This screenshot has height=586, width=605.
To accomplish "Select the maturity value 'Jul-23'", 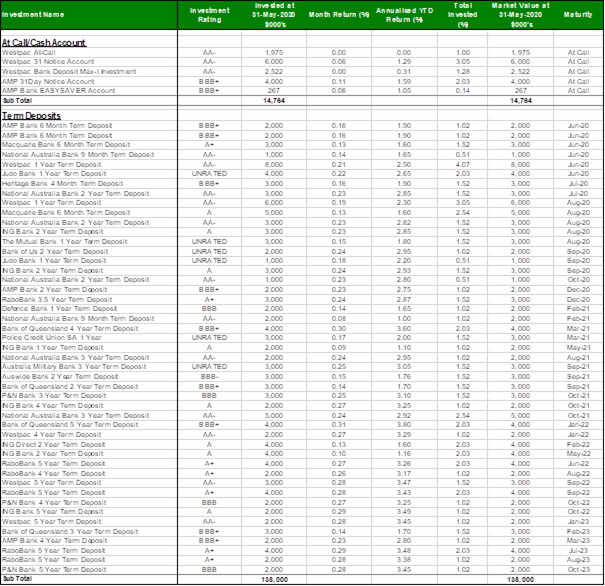I will pos(578,551).
